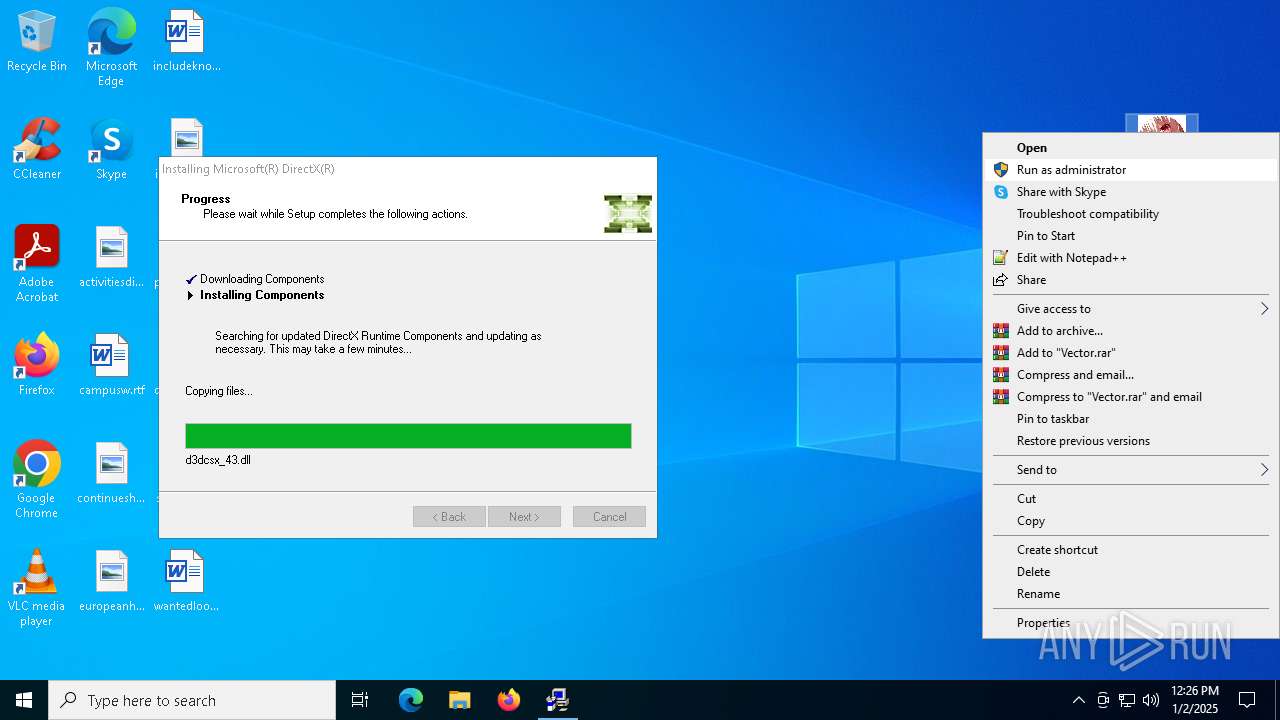Open the Adobe Acrobat desktop icon

point(37,264)
